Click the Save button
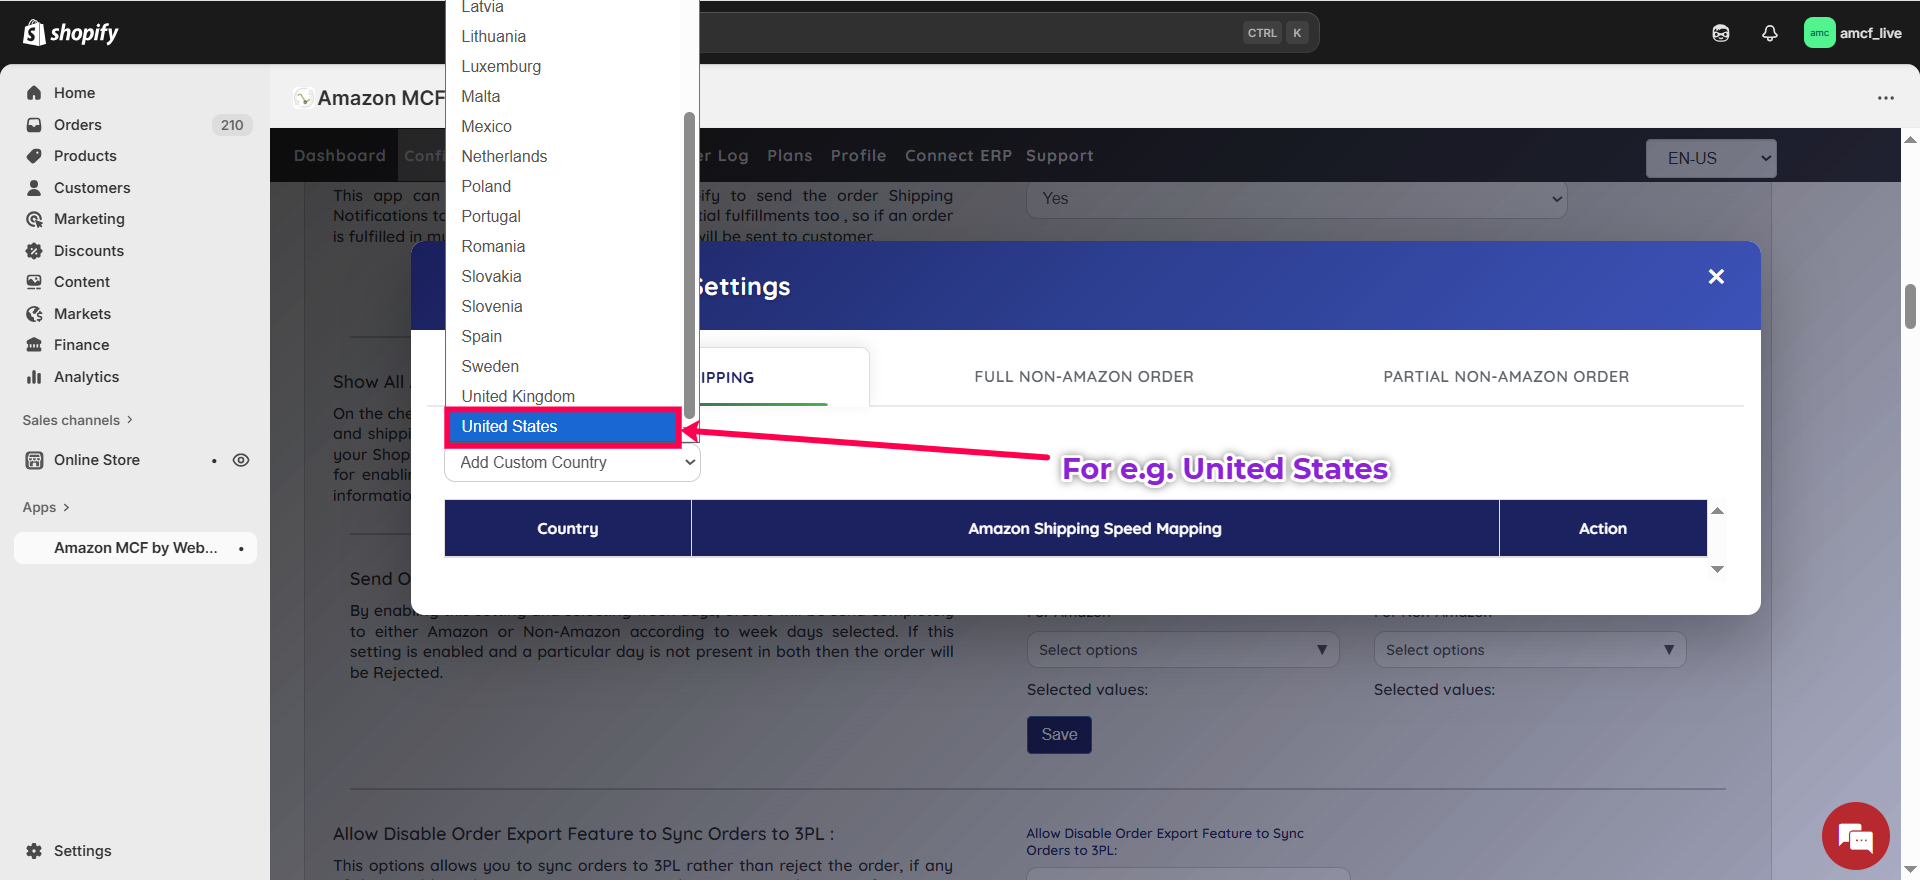The height and width of the screenshot is (880, 1920). (x=1058, y=735)
